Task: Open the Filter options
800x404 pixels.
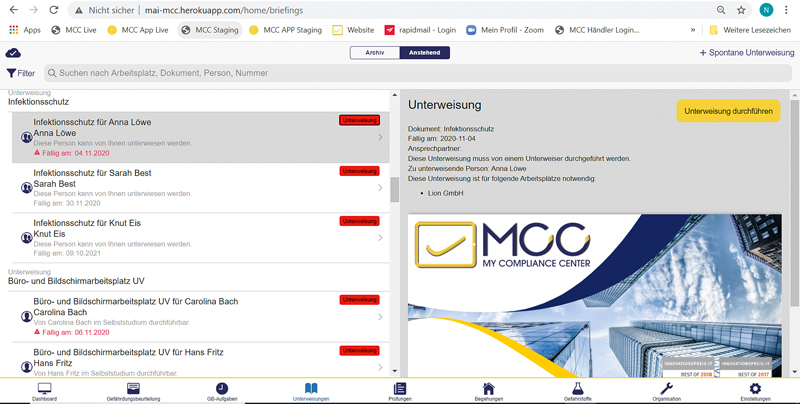Action: click(x=20, y=73)
